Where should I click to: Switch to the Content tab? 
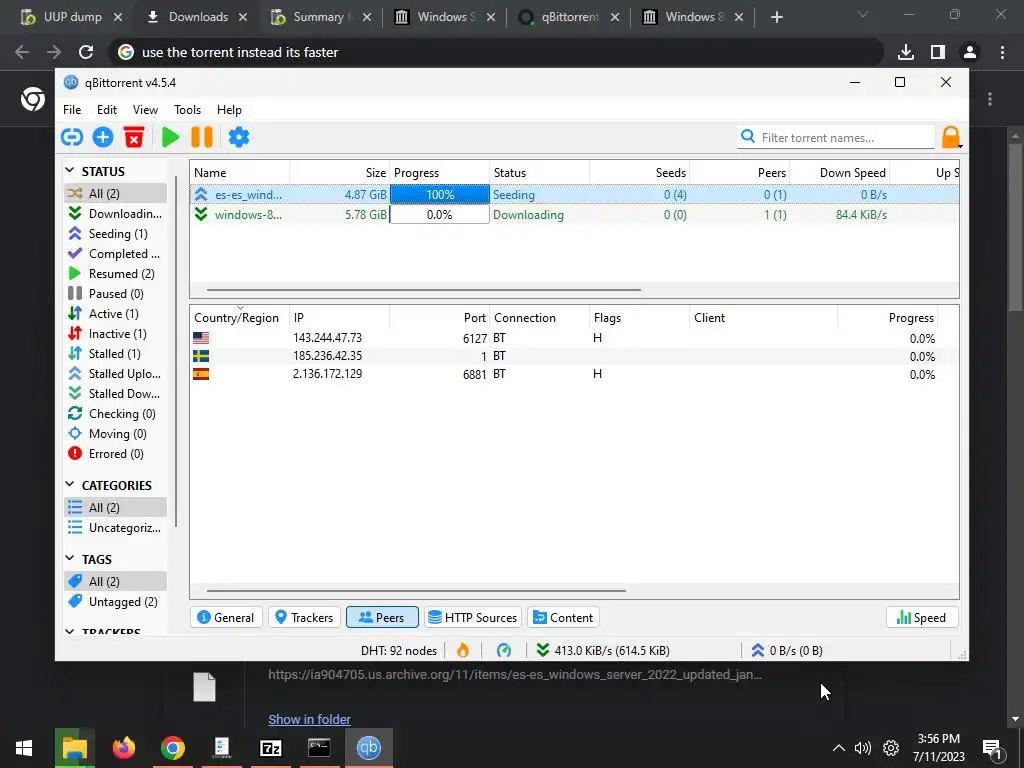point(563,617)
